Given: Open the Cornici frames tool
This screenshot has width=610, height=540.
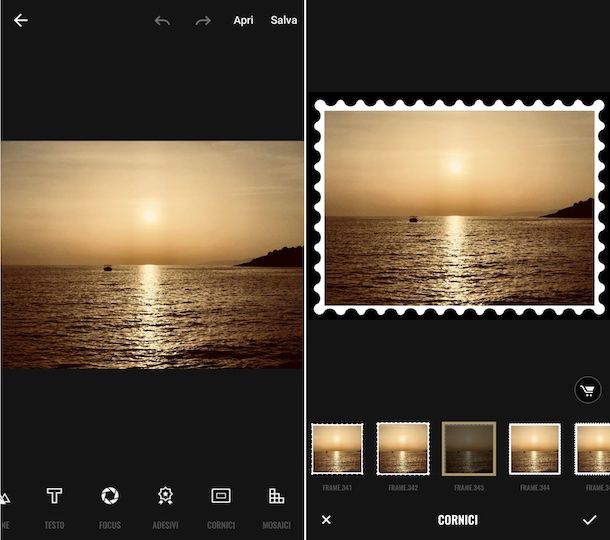Looking at the screenshot, I should [x=221, y=507].
